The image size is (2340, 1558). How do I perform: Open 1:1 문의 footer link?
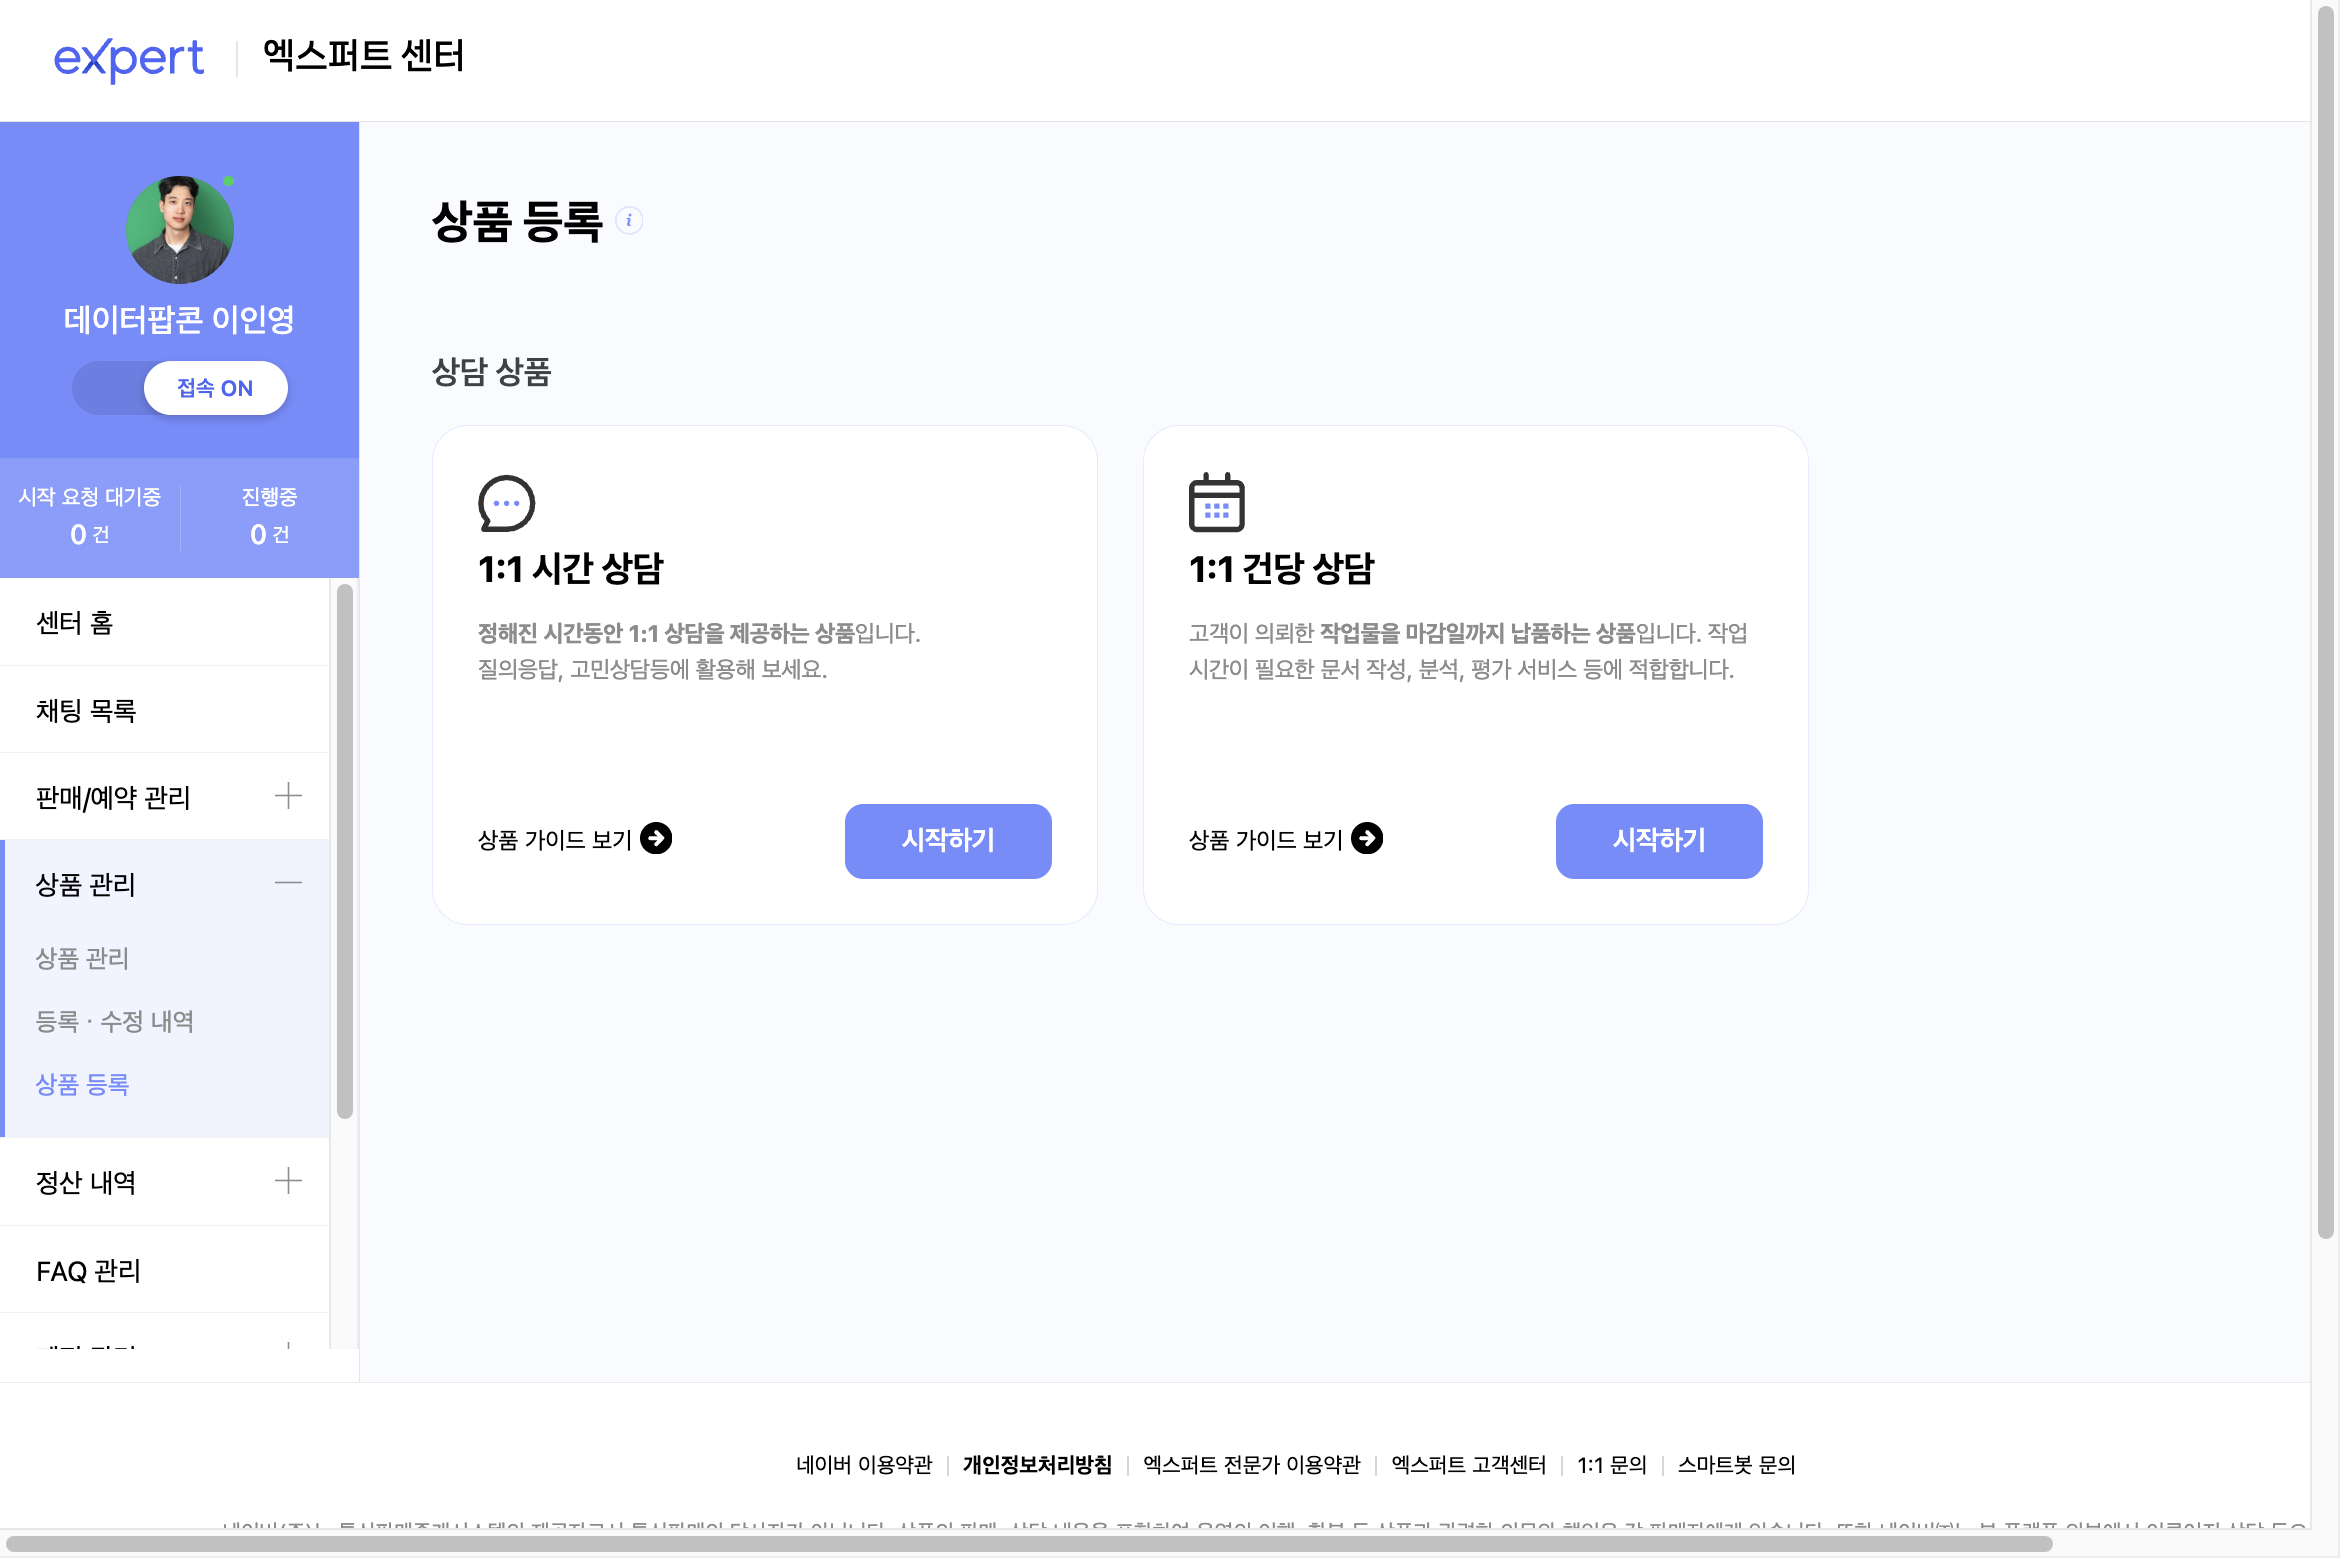1612,1465
